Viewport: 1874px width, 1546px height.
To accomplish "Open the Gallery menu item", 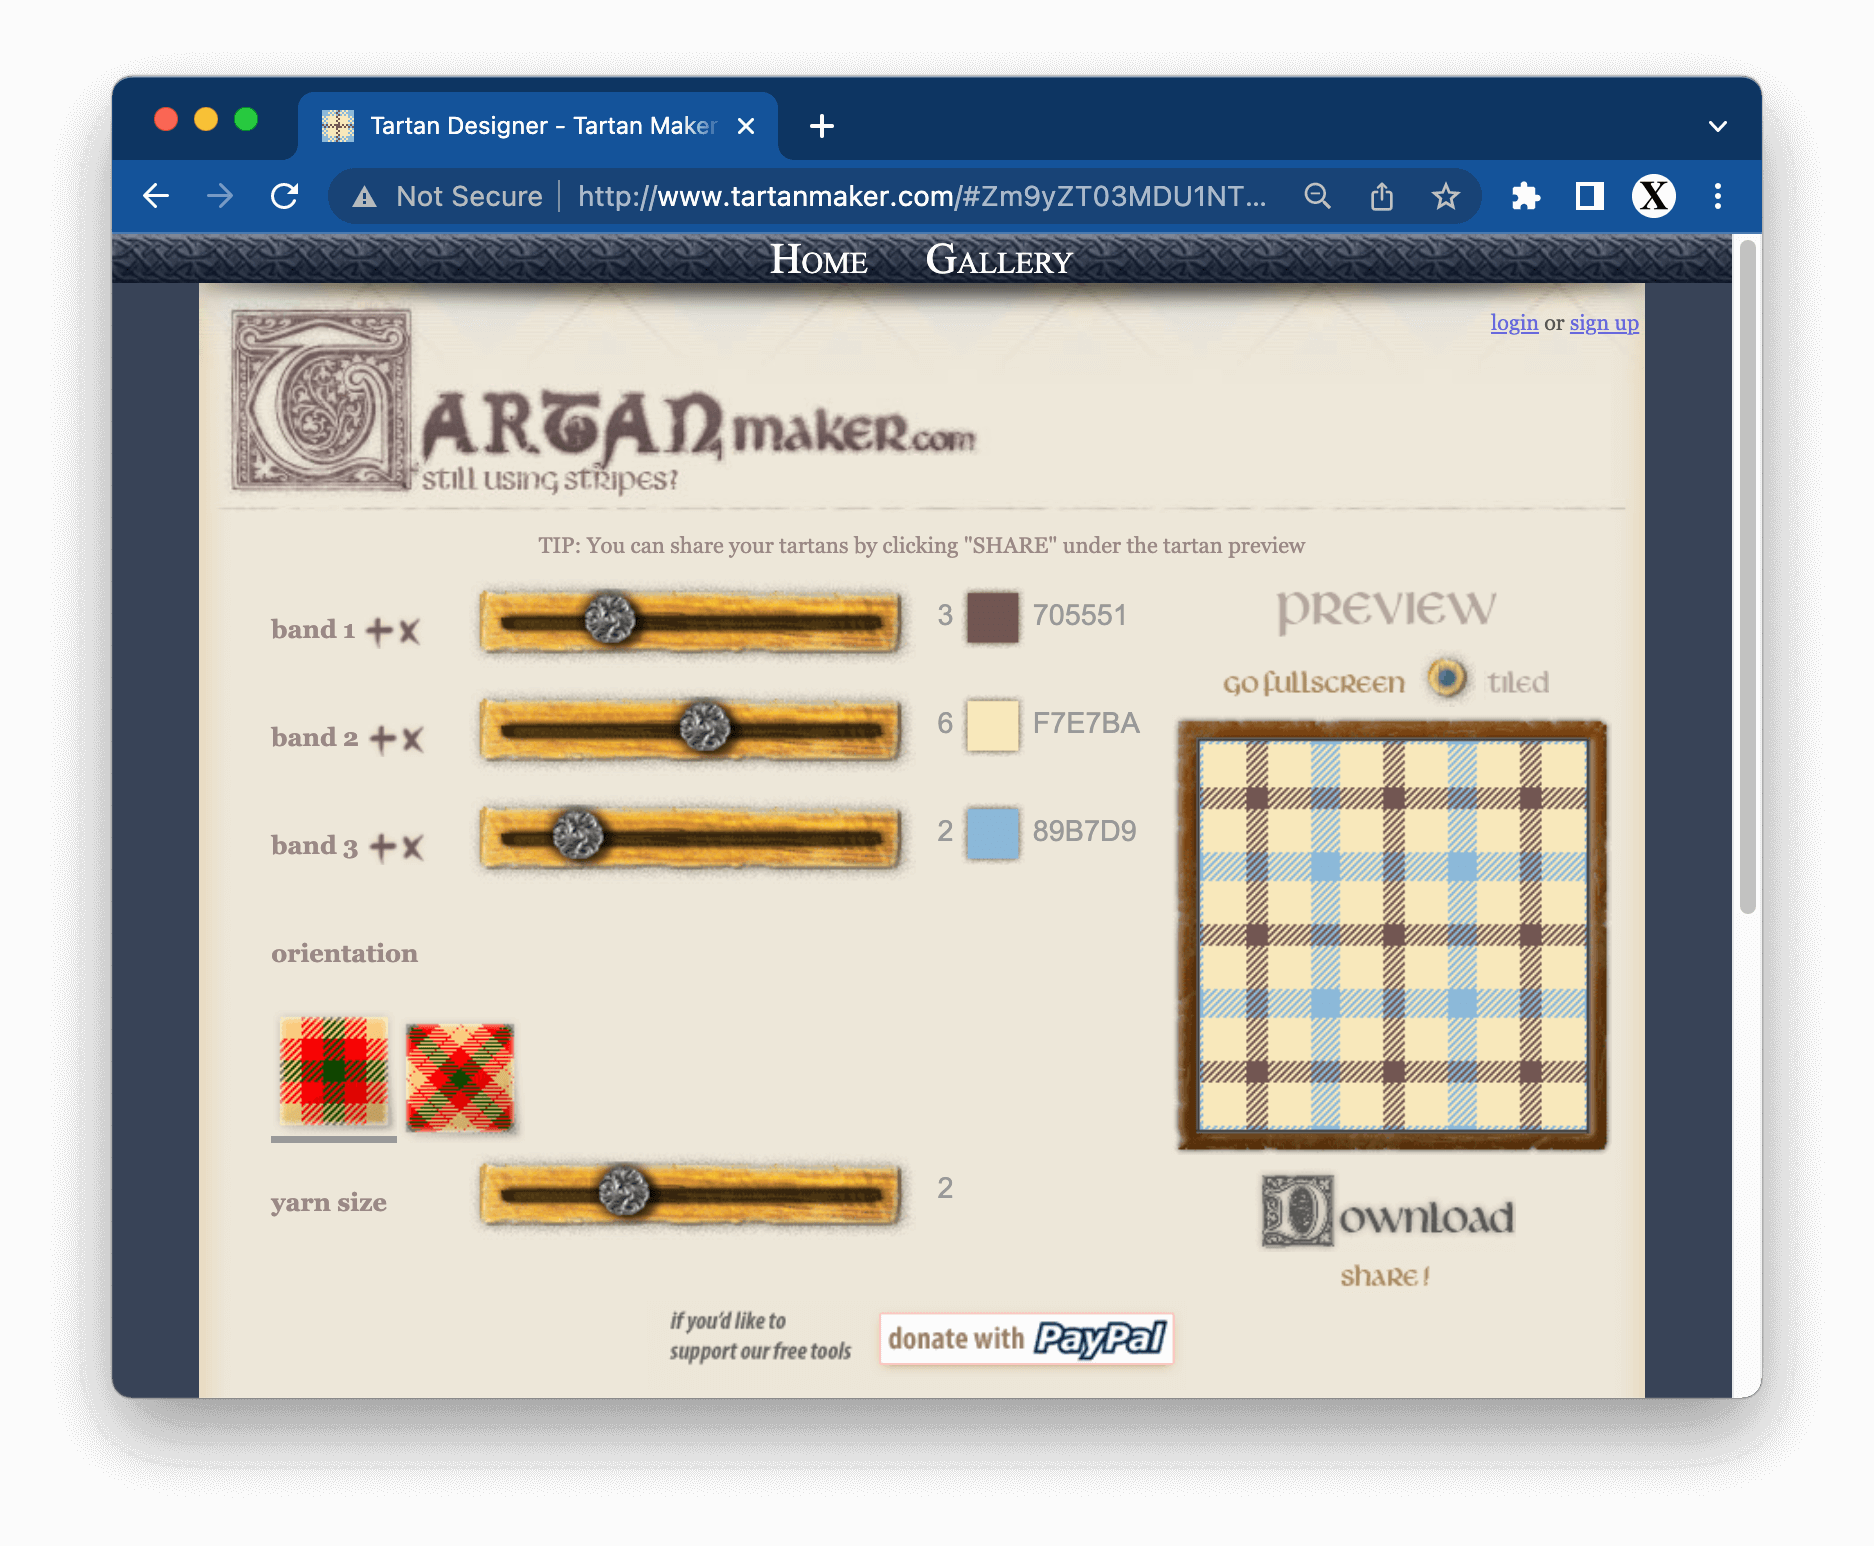I will click(x=999, y=260).
